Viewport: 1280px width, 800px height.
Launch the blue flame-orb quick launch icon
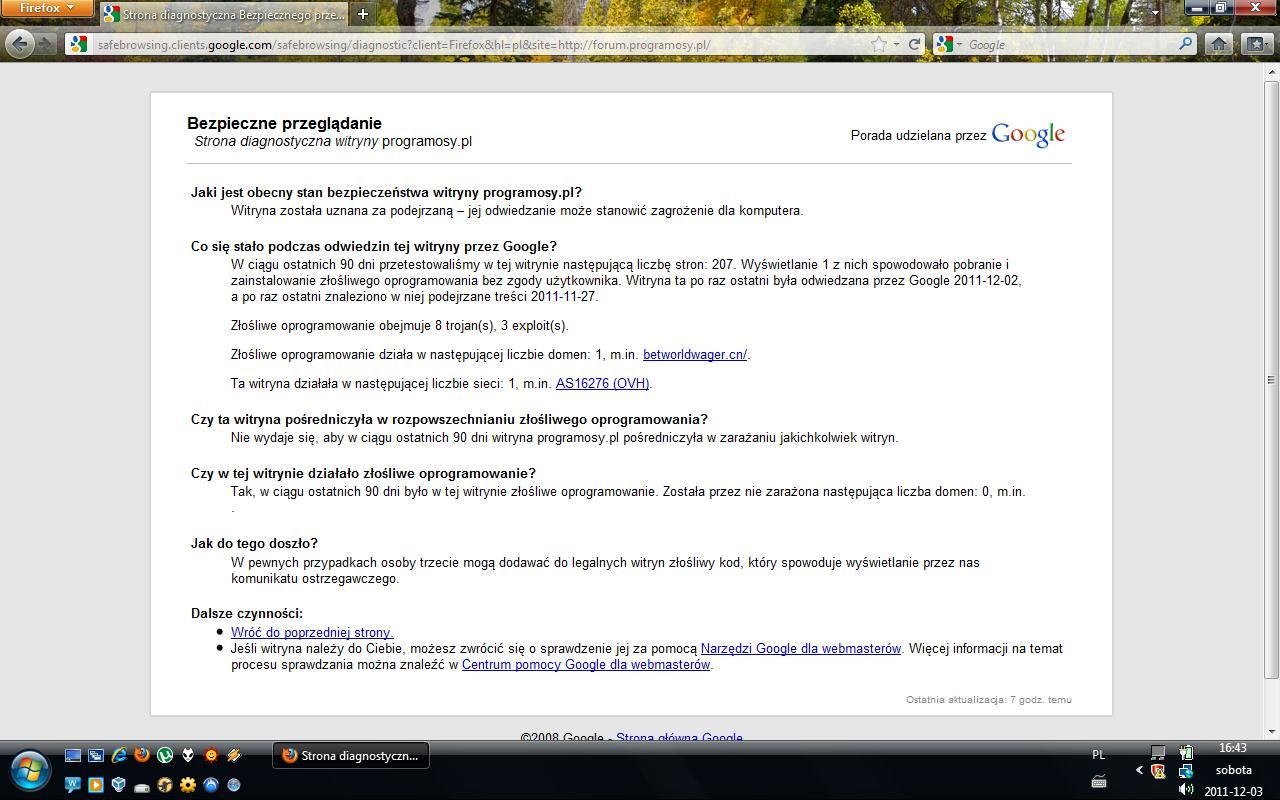point(211,785)
